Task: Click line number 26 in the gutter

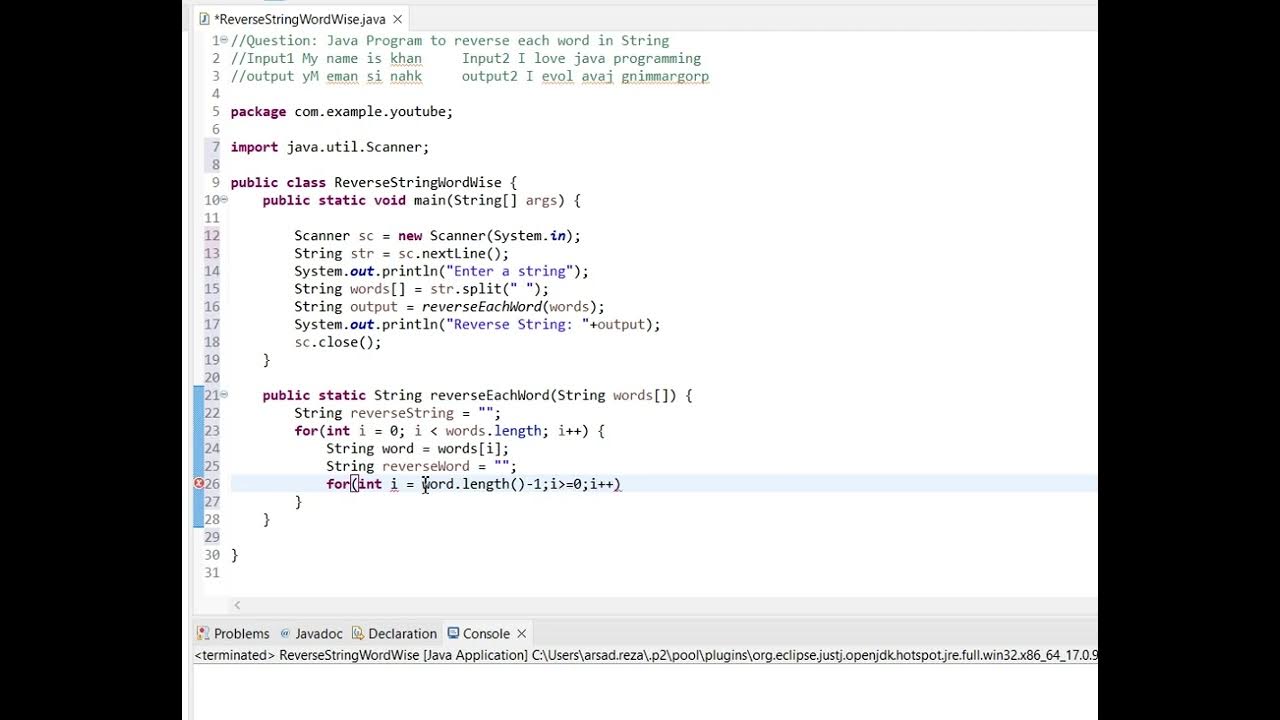Action: click(212, 484)
